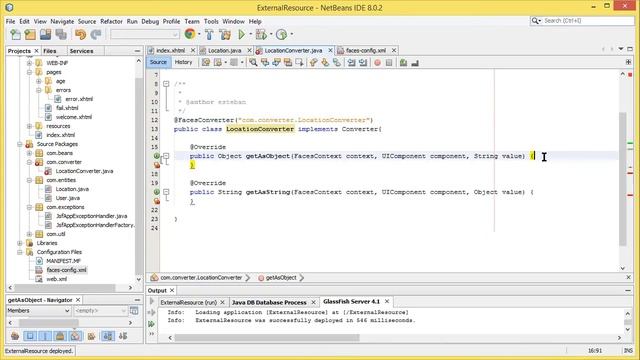Expand the com.beans package node

click(29, 153)
